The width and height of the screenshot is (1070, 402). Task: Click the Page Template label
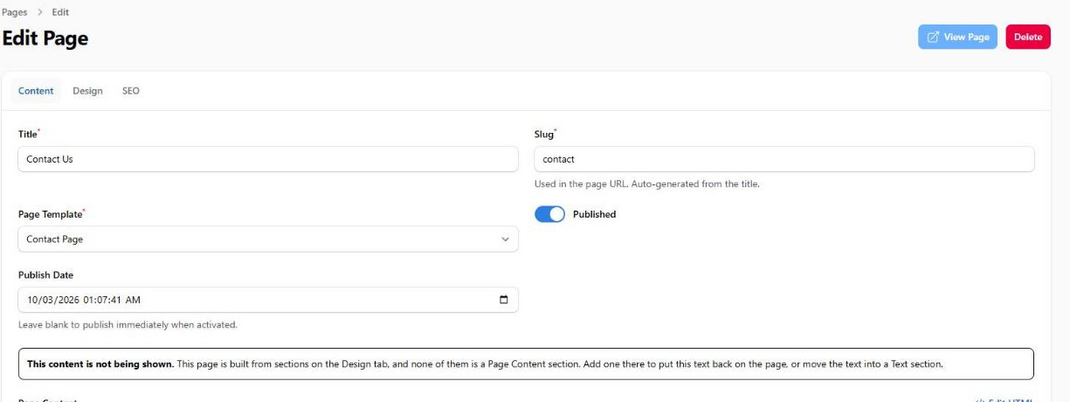(x=50, y=214)
